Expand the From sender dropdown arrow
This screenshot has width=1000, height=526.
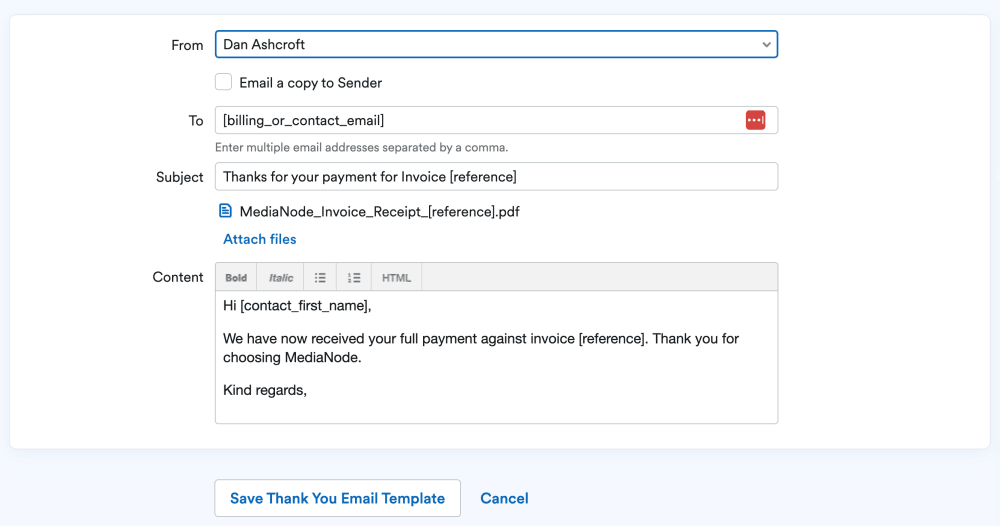[766, 45]
